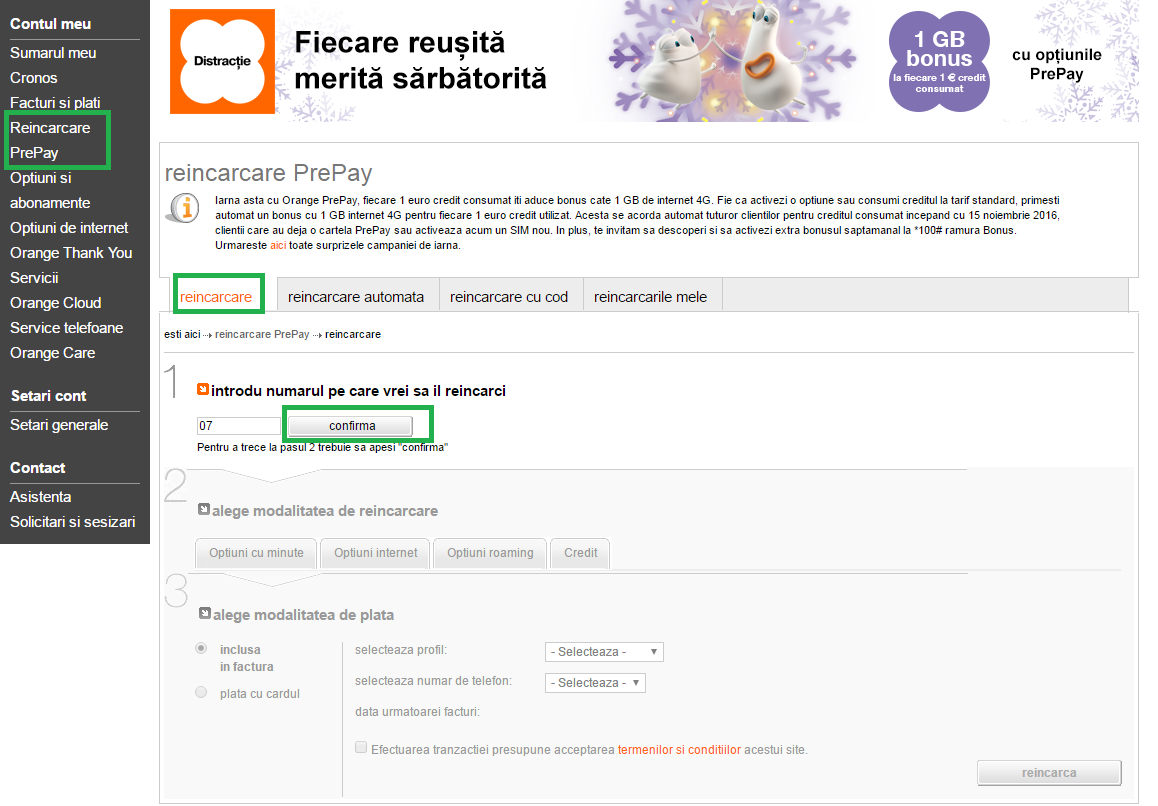Click the orange Distractie logo icon
1158x806 pixels.
[222, 61]
